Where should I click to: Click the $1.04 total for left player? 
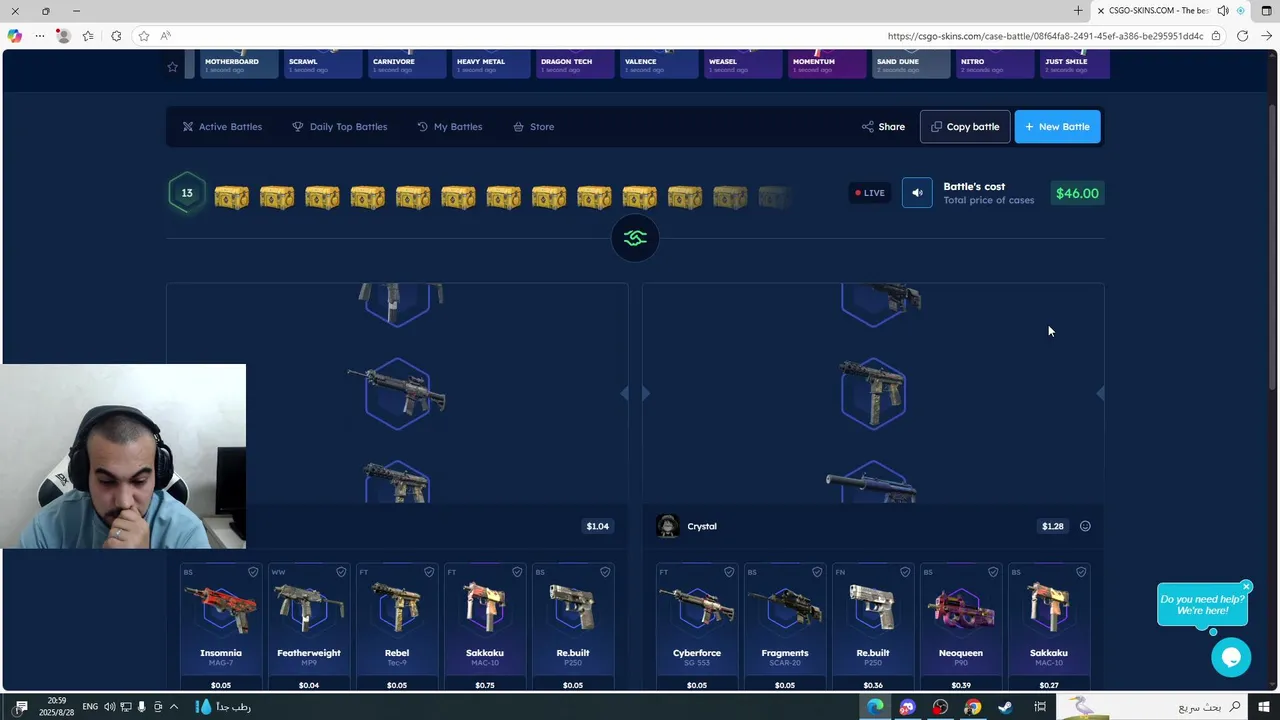point(598,526)
